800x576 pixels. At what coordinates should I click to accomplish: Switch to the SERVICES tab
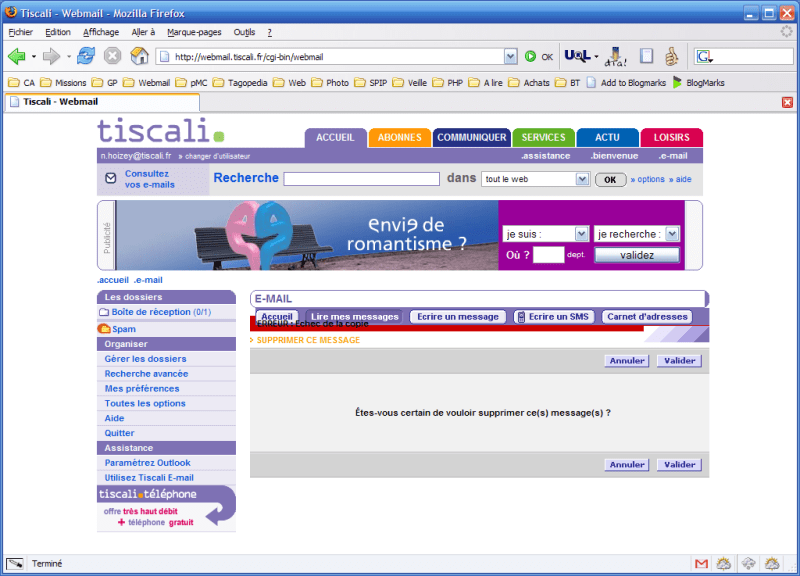(543, 138)
